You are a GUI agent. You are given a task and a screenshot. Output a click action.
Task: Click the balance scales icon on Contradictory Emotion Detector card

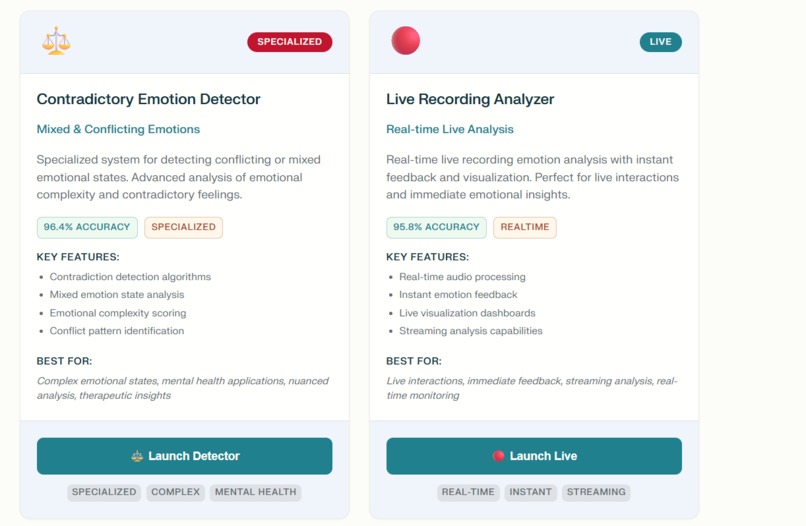[56, 41]
